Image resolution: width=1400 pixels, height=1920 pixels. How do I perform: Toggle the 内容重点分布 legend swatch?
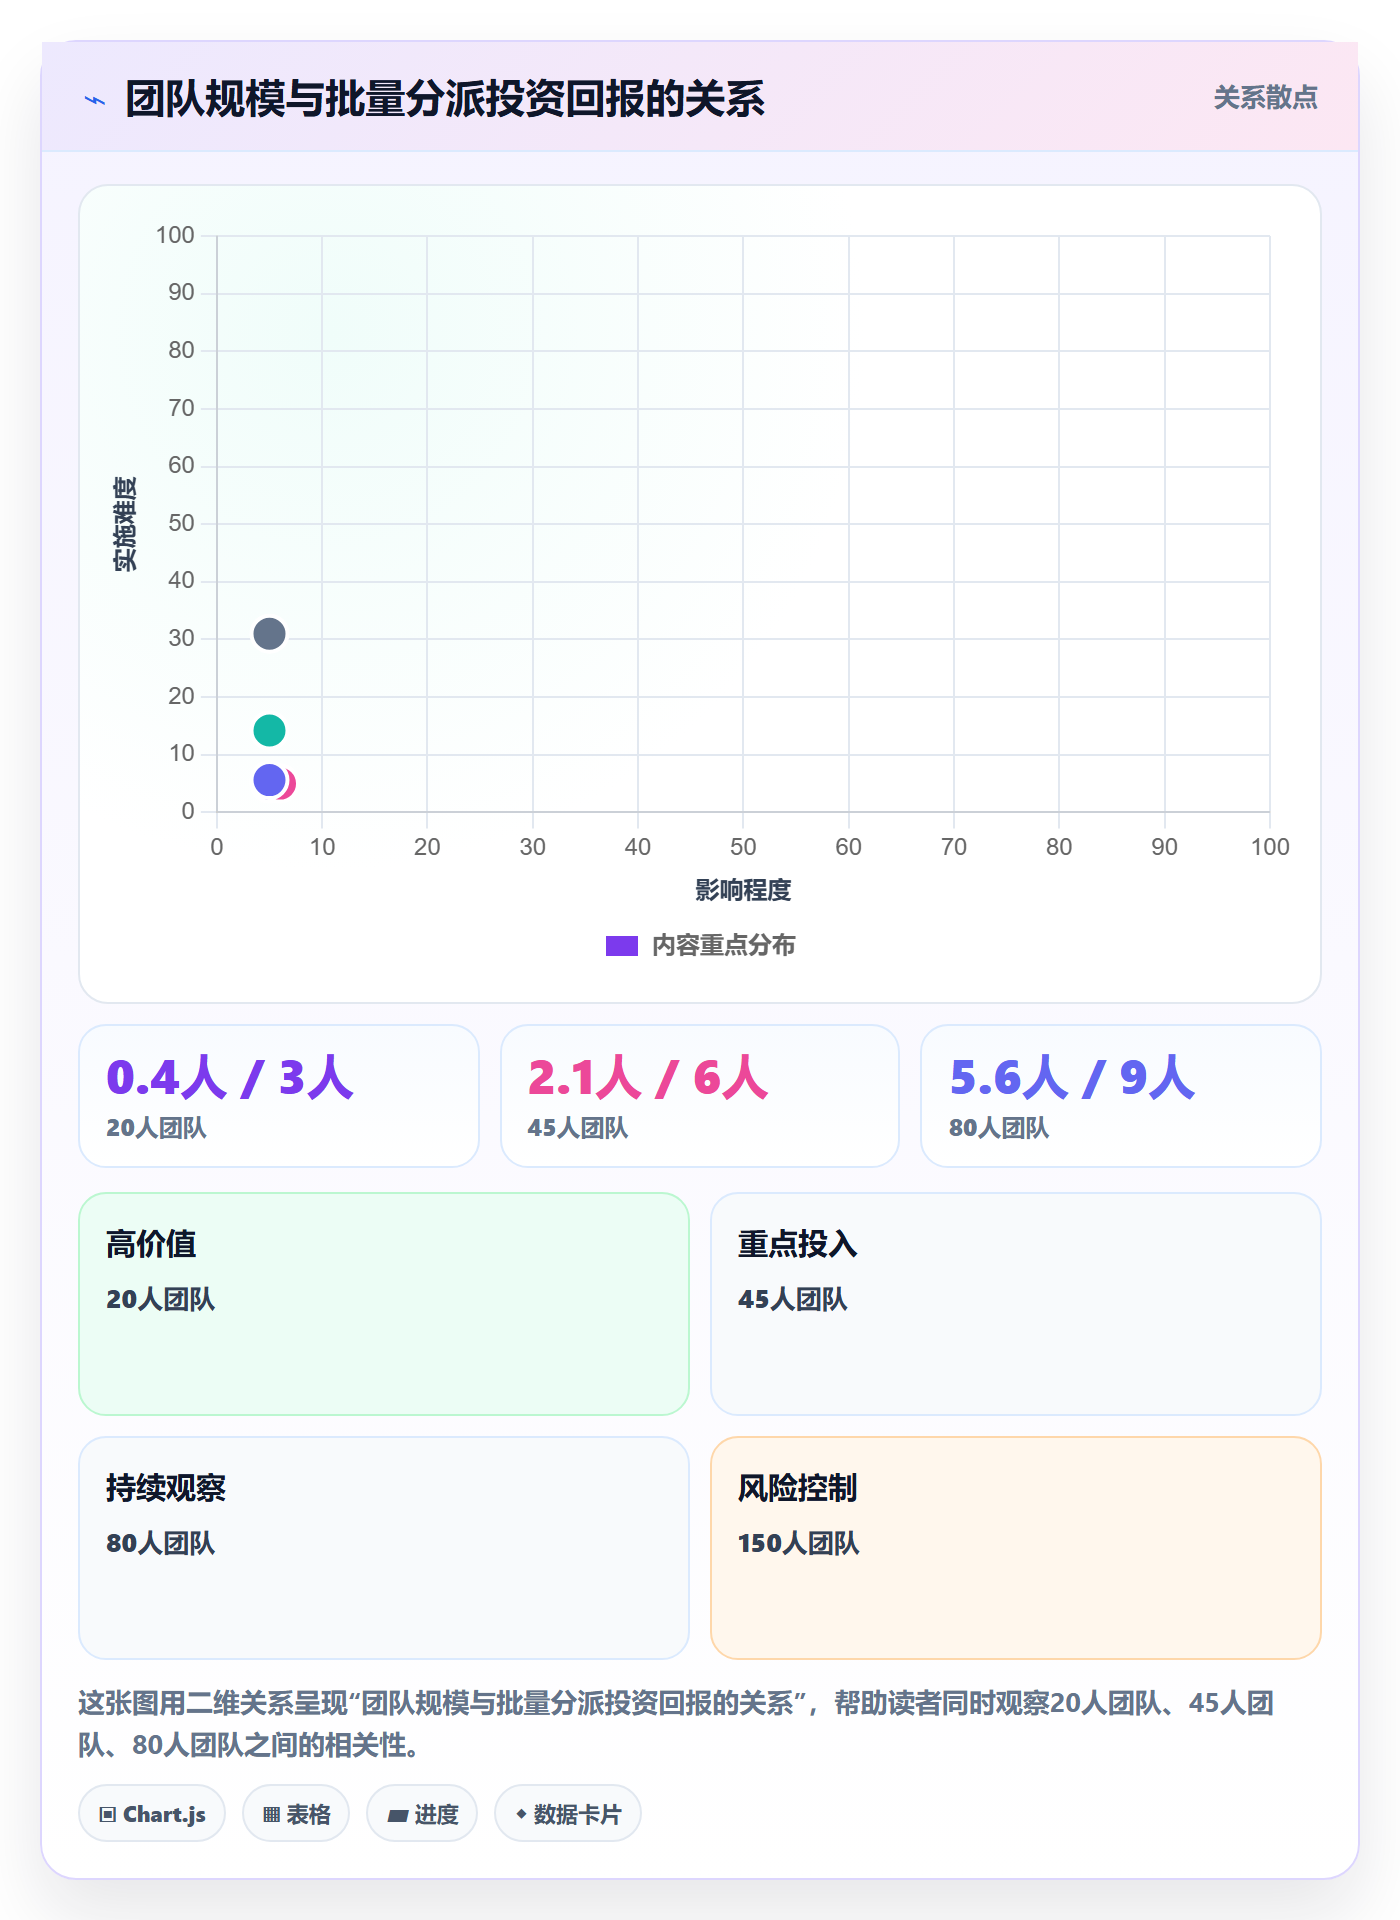click(621, 946)
